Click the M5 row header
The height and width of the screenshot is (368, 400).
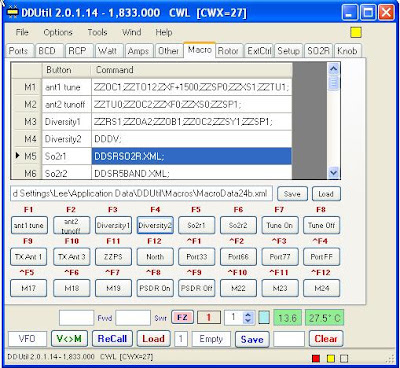tap(27, 156)
